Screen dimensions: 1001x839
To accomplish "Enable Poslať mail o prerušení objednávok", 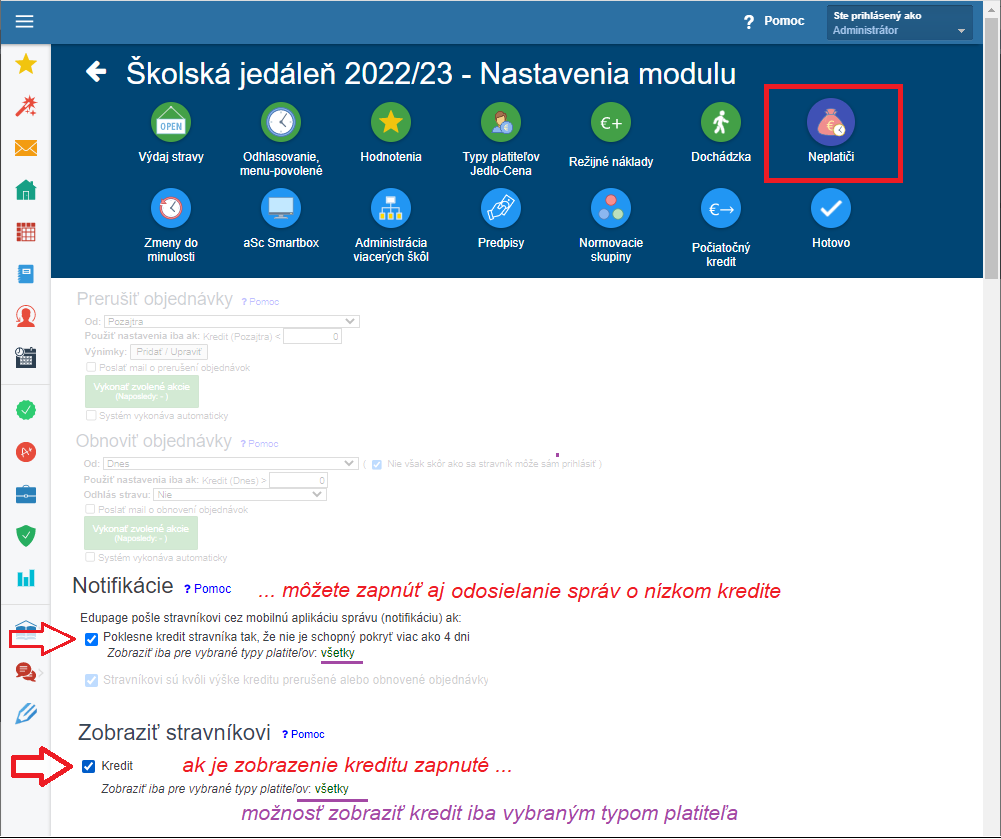I will click(91, 367).
